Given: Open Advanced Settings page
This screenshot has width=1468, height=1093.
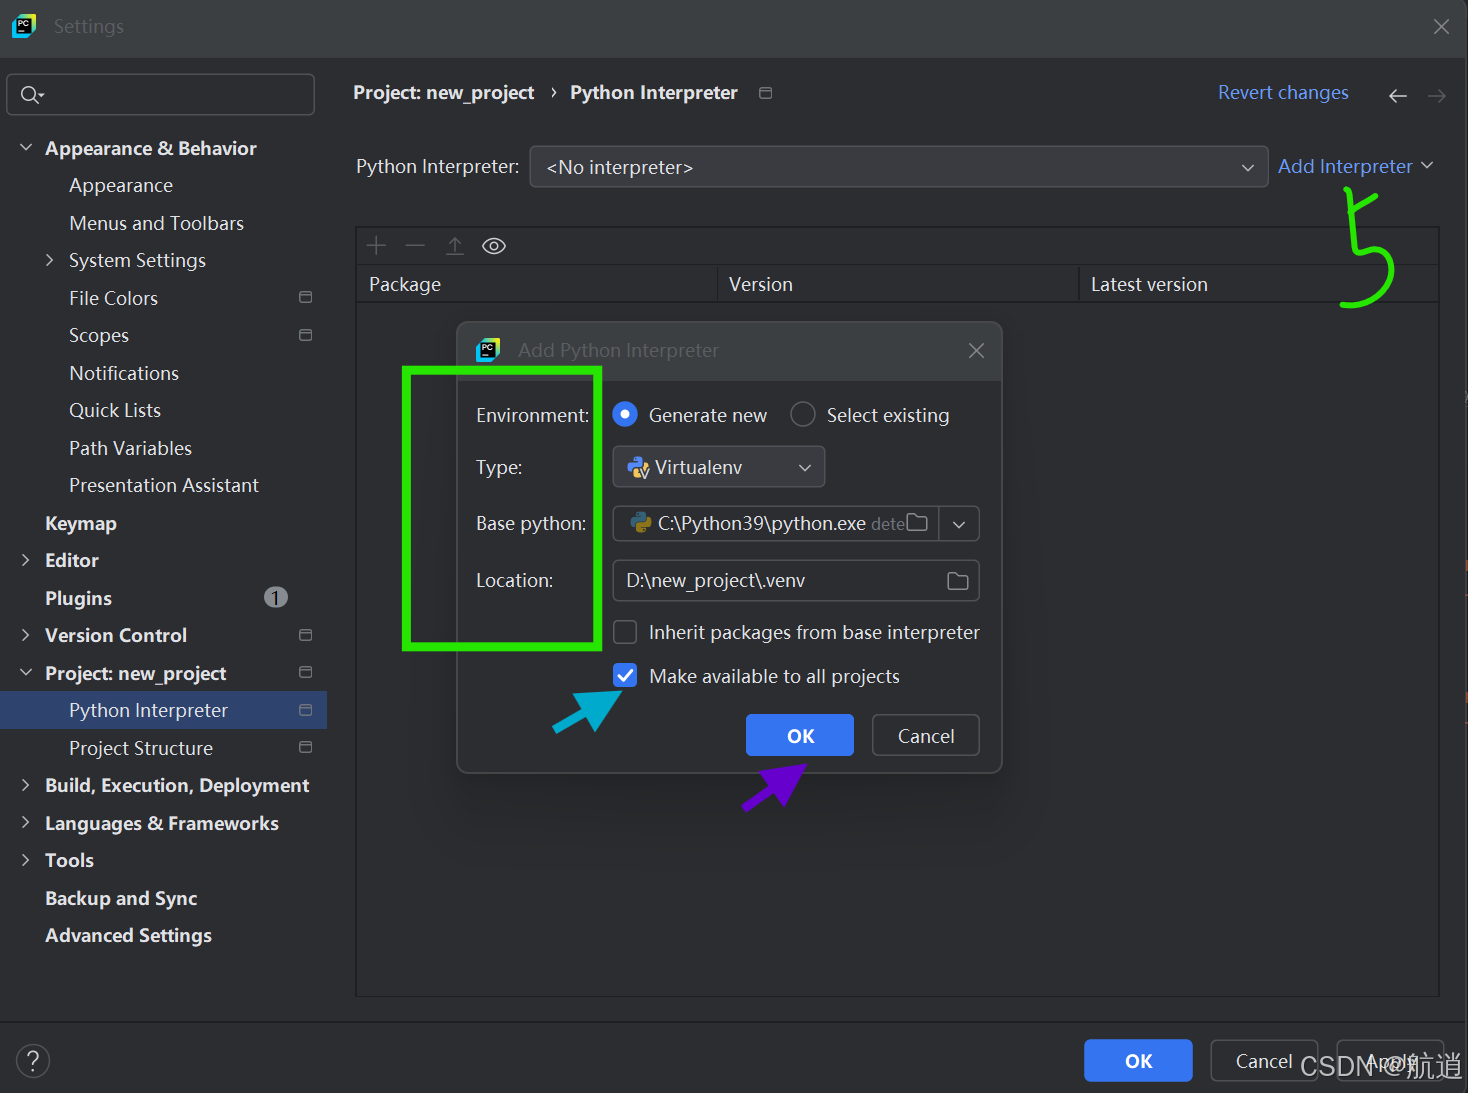Looking at the screenshot, I should 128,935.
